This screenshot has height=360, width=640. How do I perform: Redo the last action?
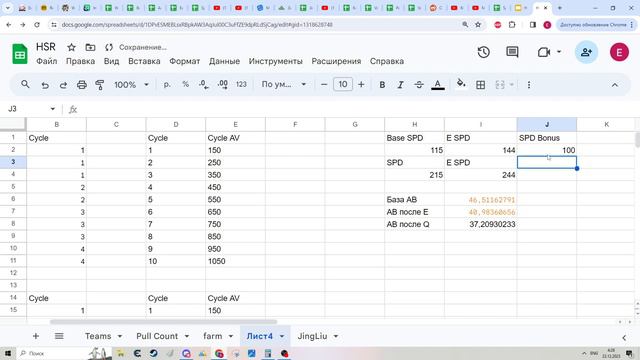coord(63,85)
